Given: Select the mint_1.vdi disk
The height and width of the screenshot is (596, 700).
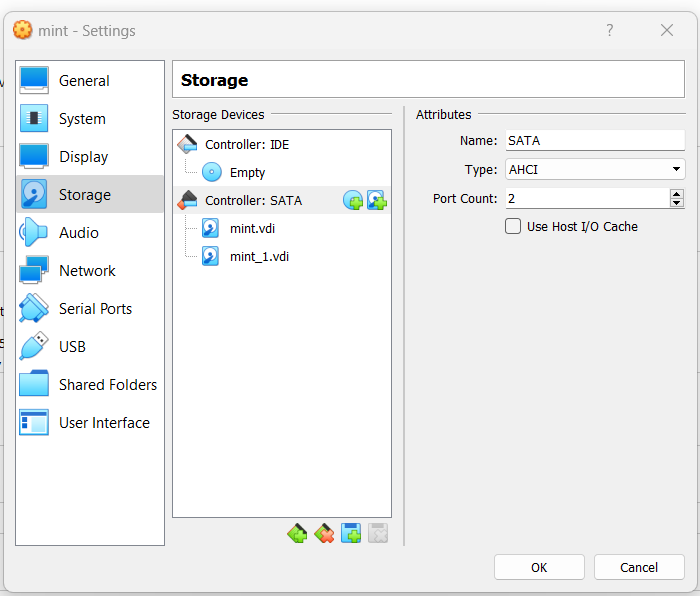Looking at the screenshot, I should [x=282, y=257].
